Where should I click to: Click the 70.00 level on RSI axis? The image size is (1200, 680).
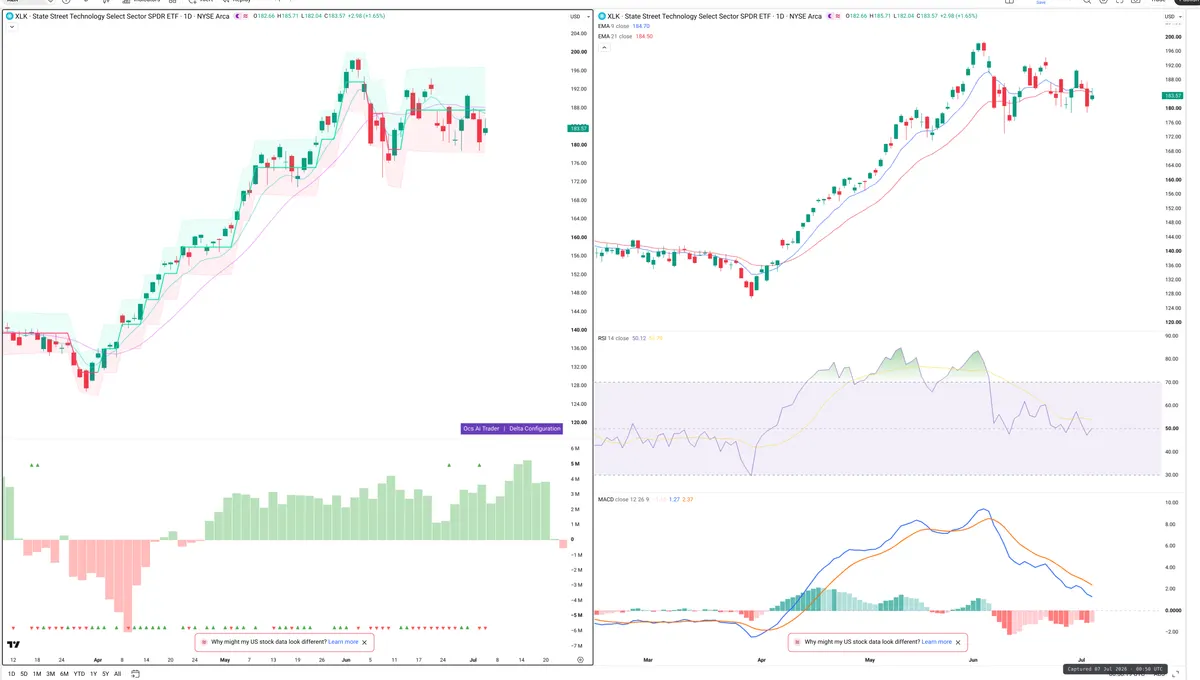tap(1172, 383)
